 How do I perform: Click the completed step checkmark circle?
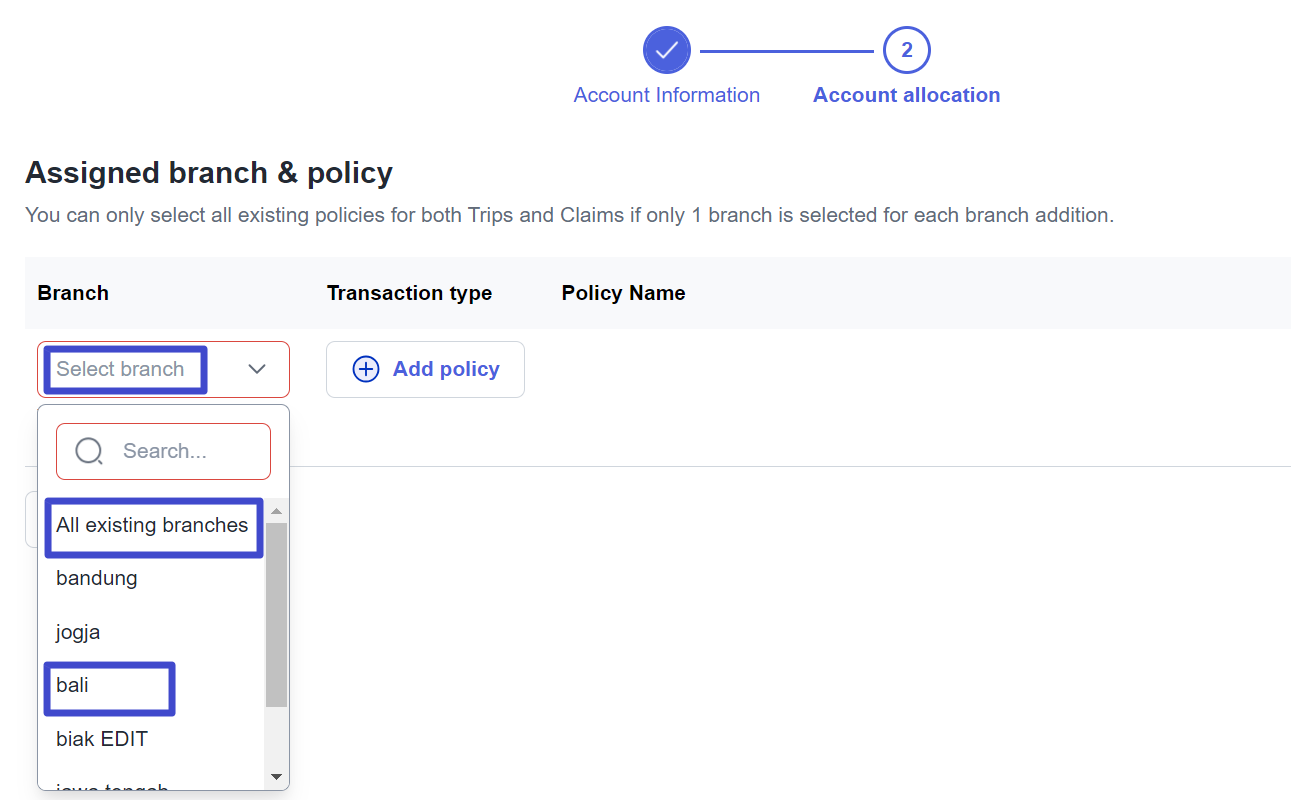(666, 50)
